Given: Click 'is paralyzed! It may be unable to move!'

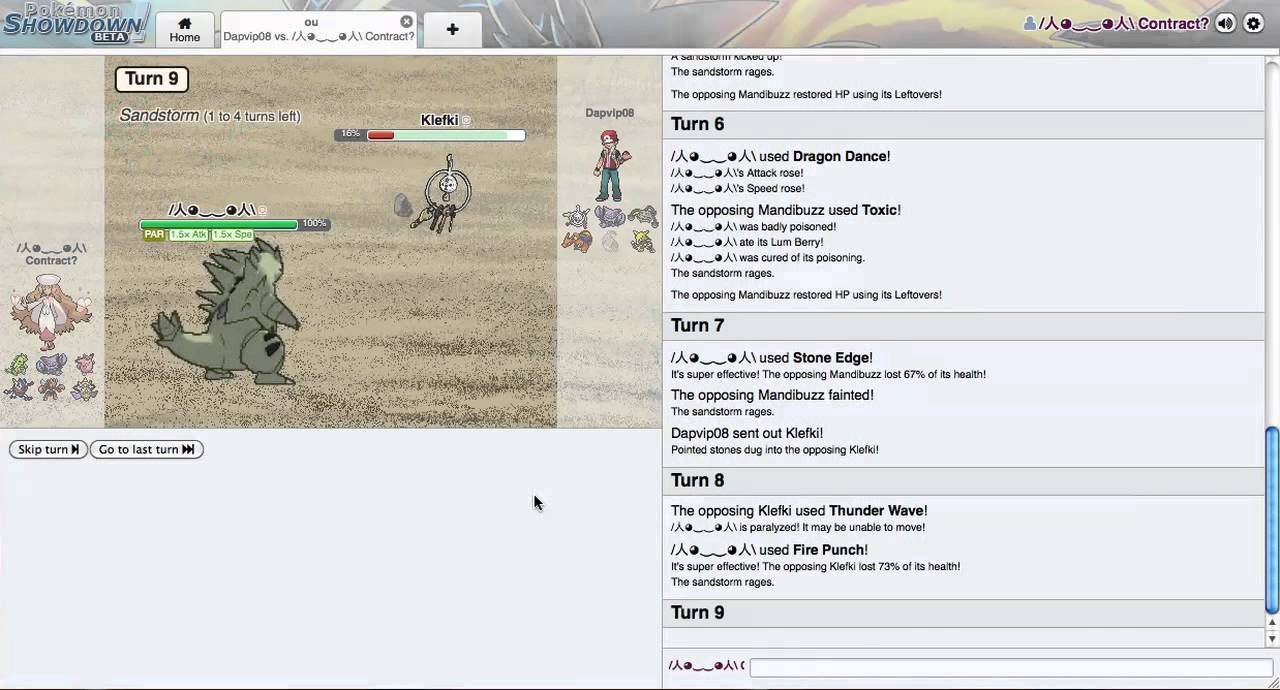Looking at the screenshot, I should (x=798, y=527).
